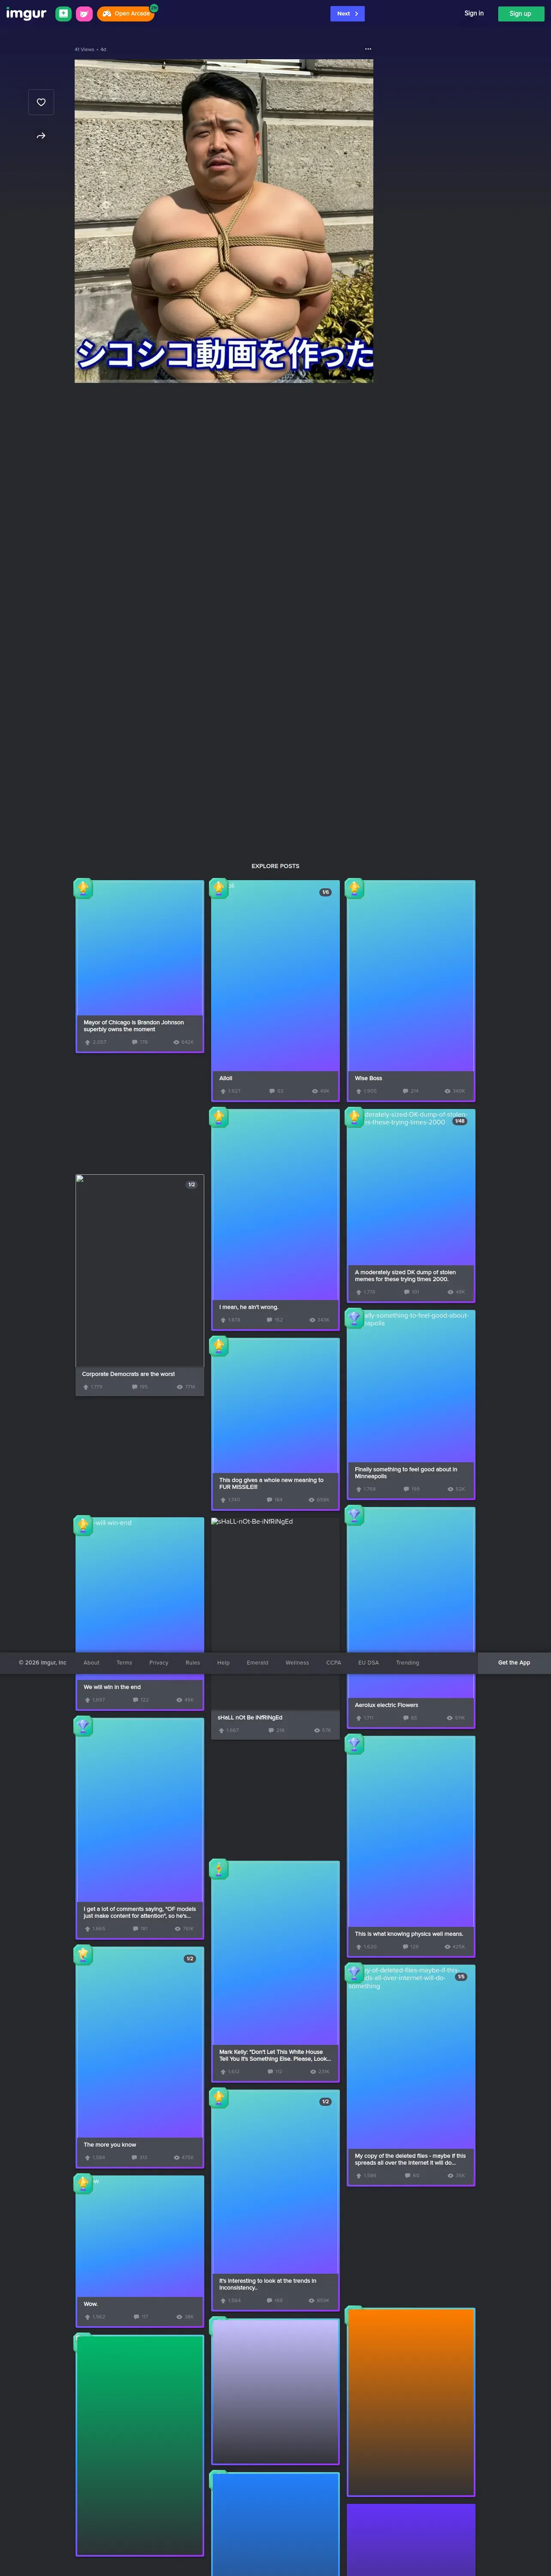Open the moderately sized DK dump post

point(411,1205)
